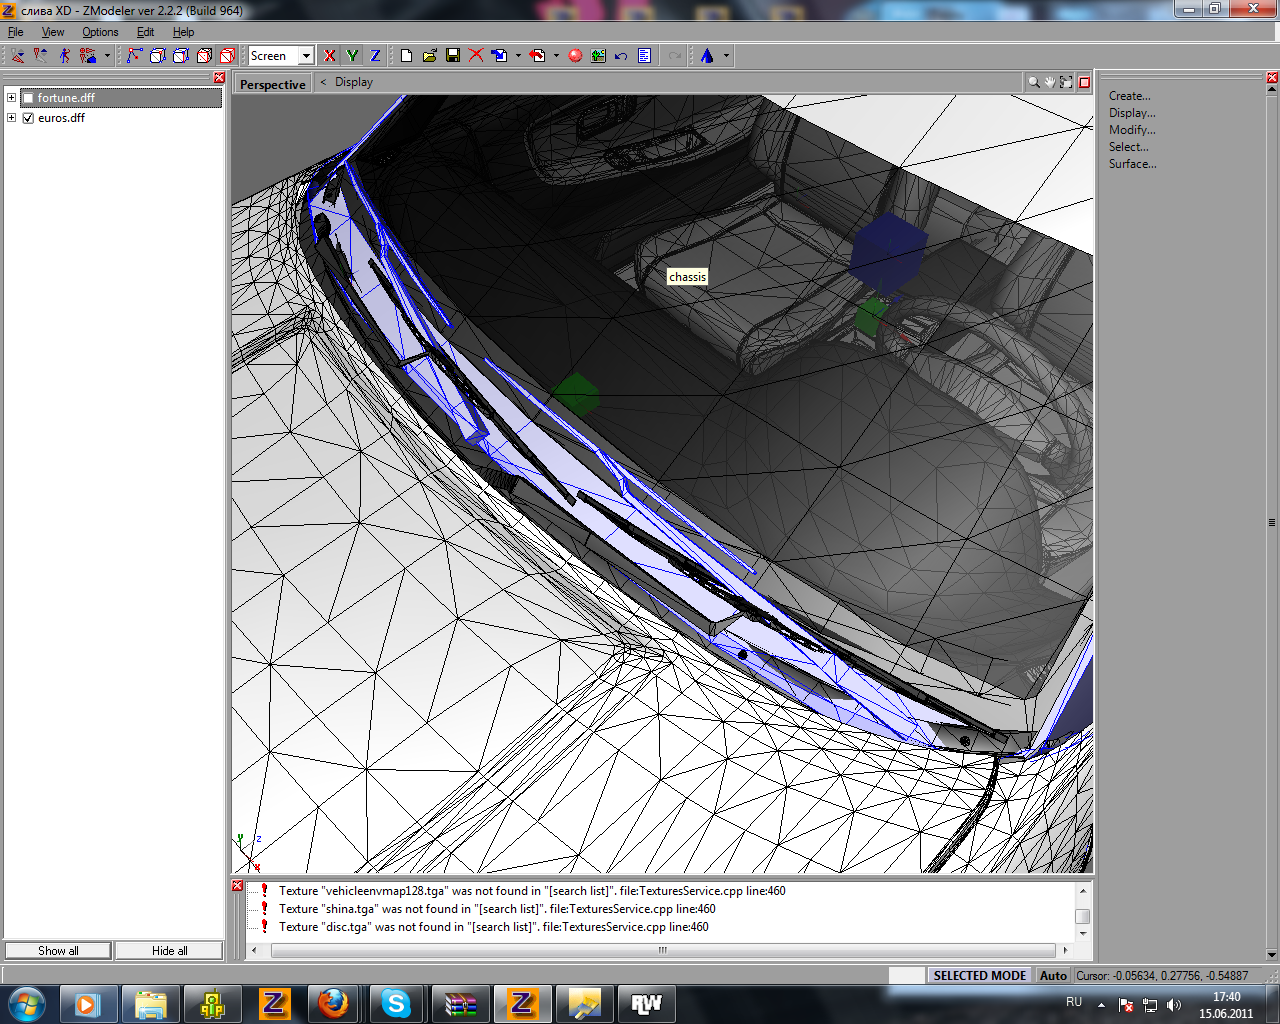
Task: Enable the fortune.dff checkbox
Action: click(x=28, y=98)
